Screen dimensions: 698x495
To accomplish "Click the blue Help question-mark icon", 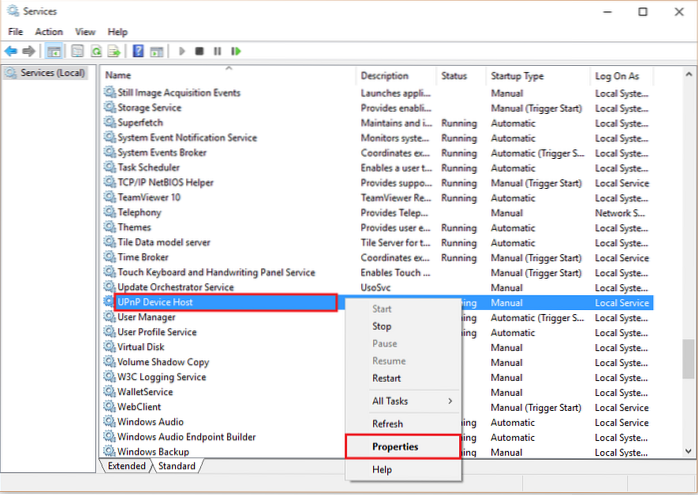I will tap(138, 51).
